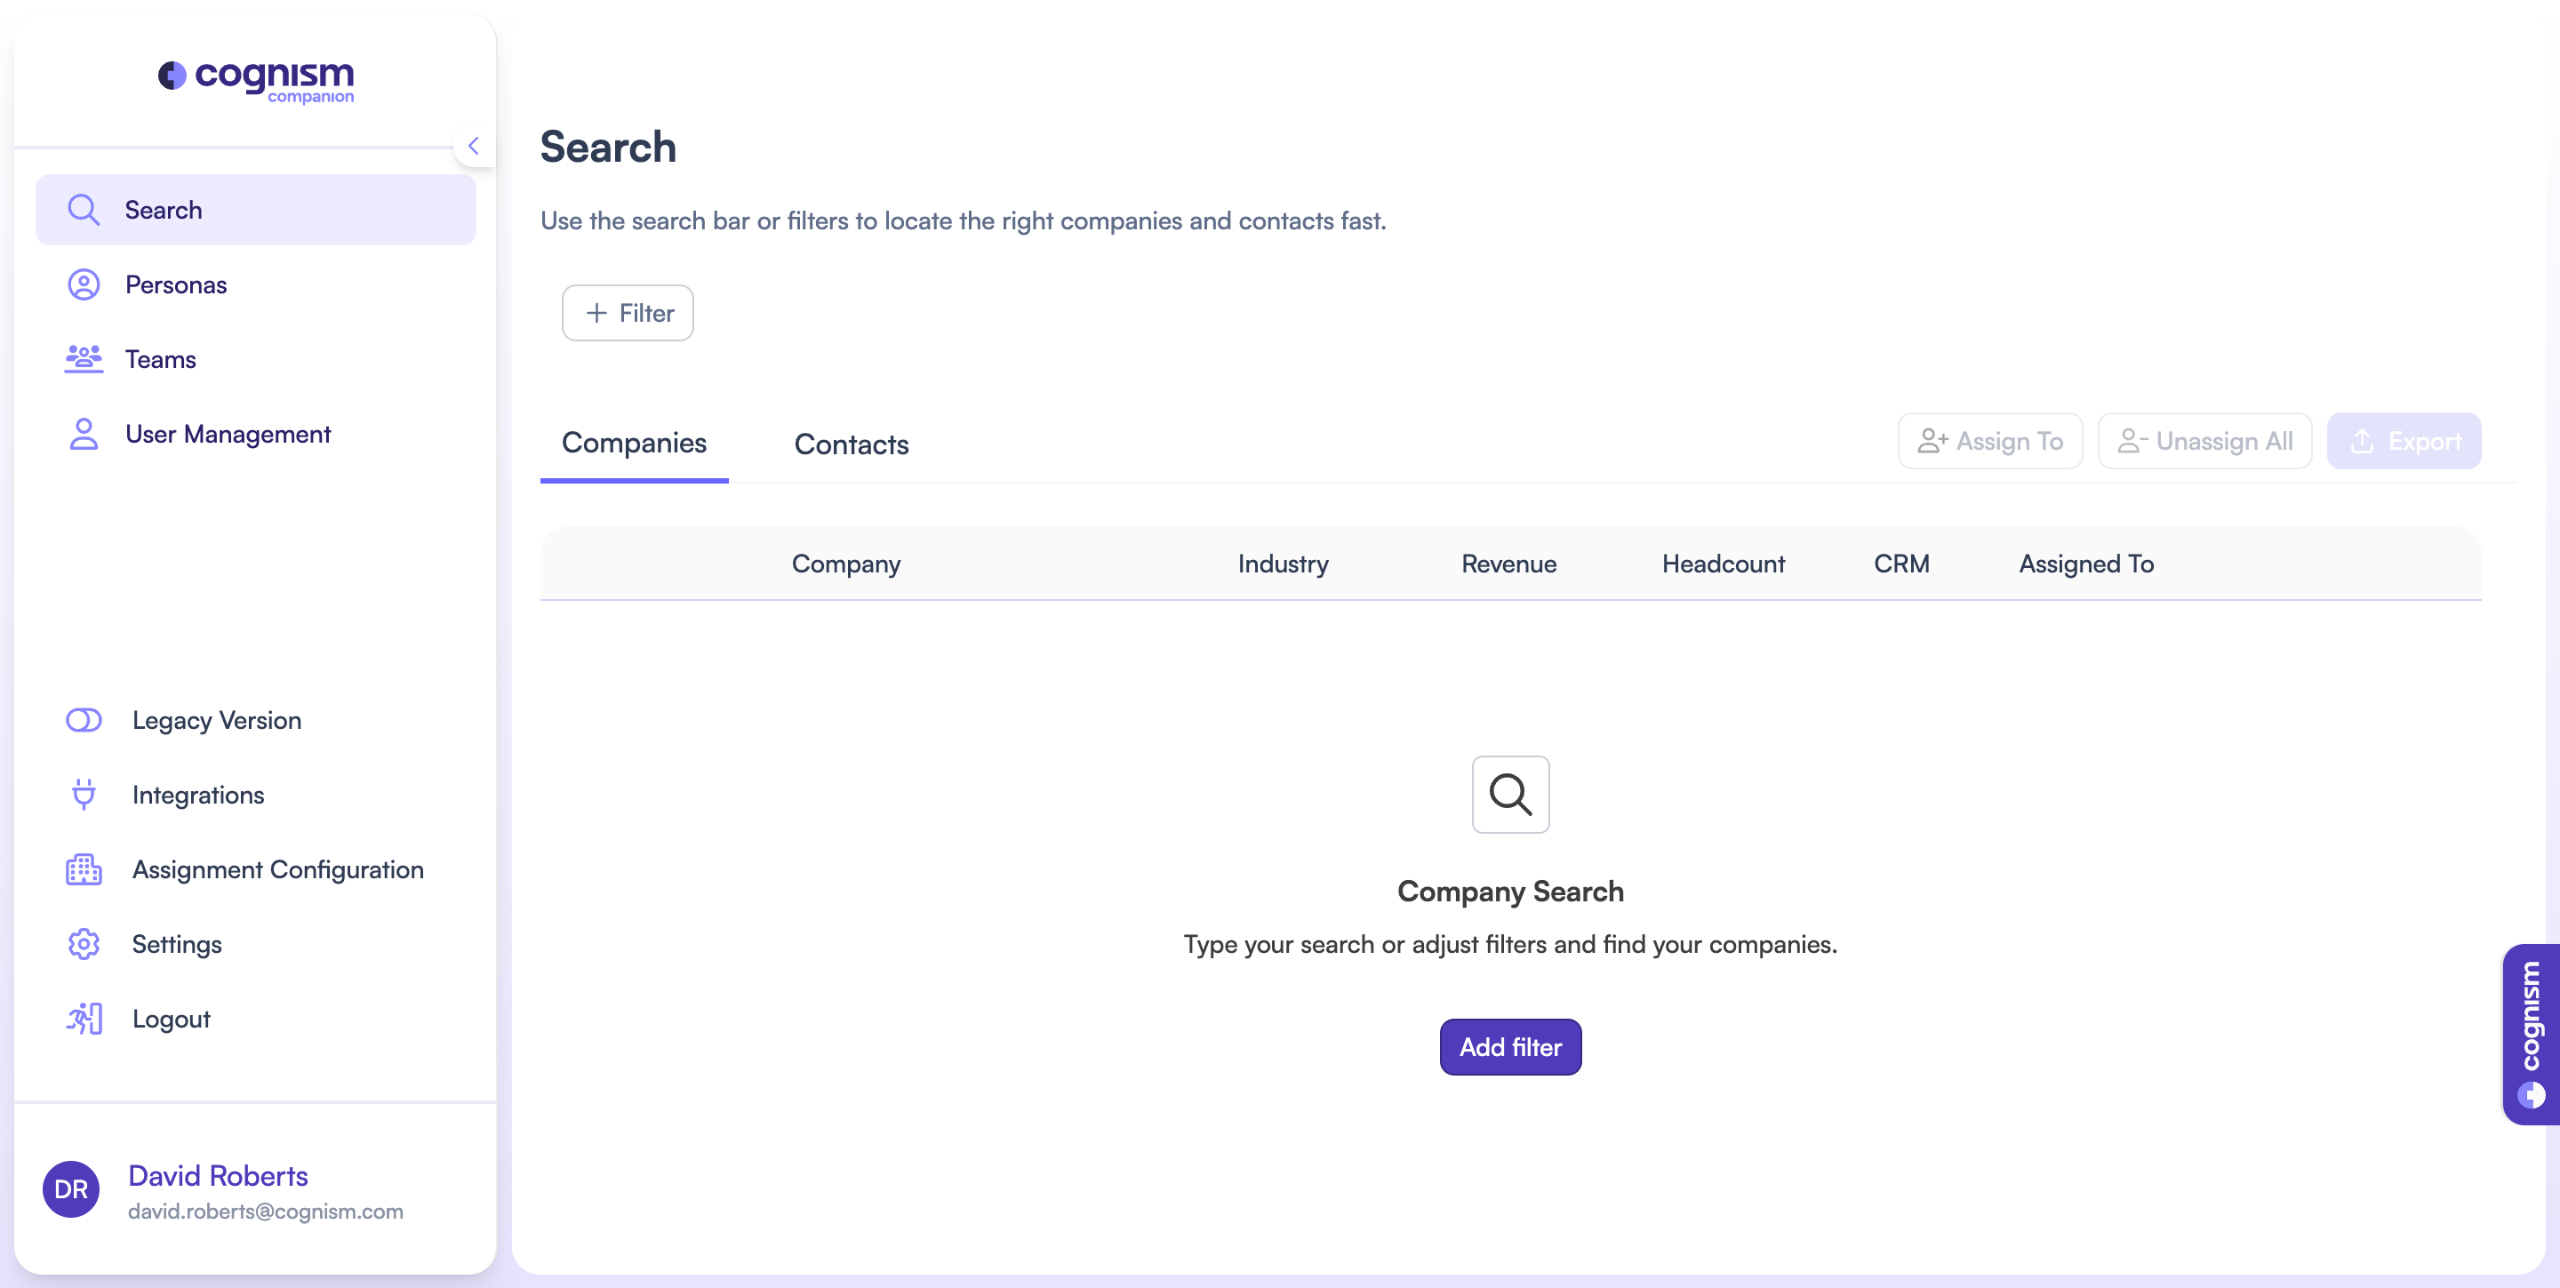Click the Unassign All button
Viewport: 2560px width, 1288px height.
tap(2204, 441)
